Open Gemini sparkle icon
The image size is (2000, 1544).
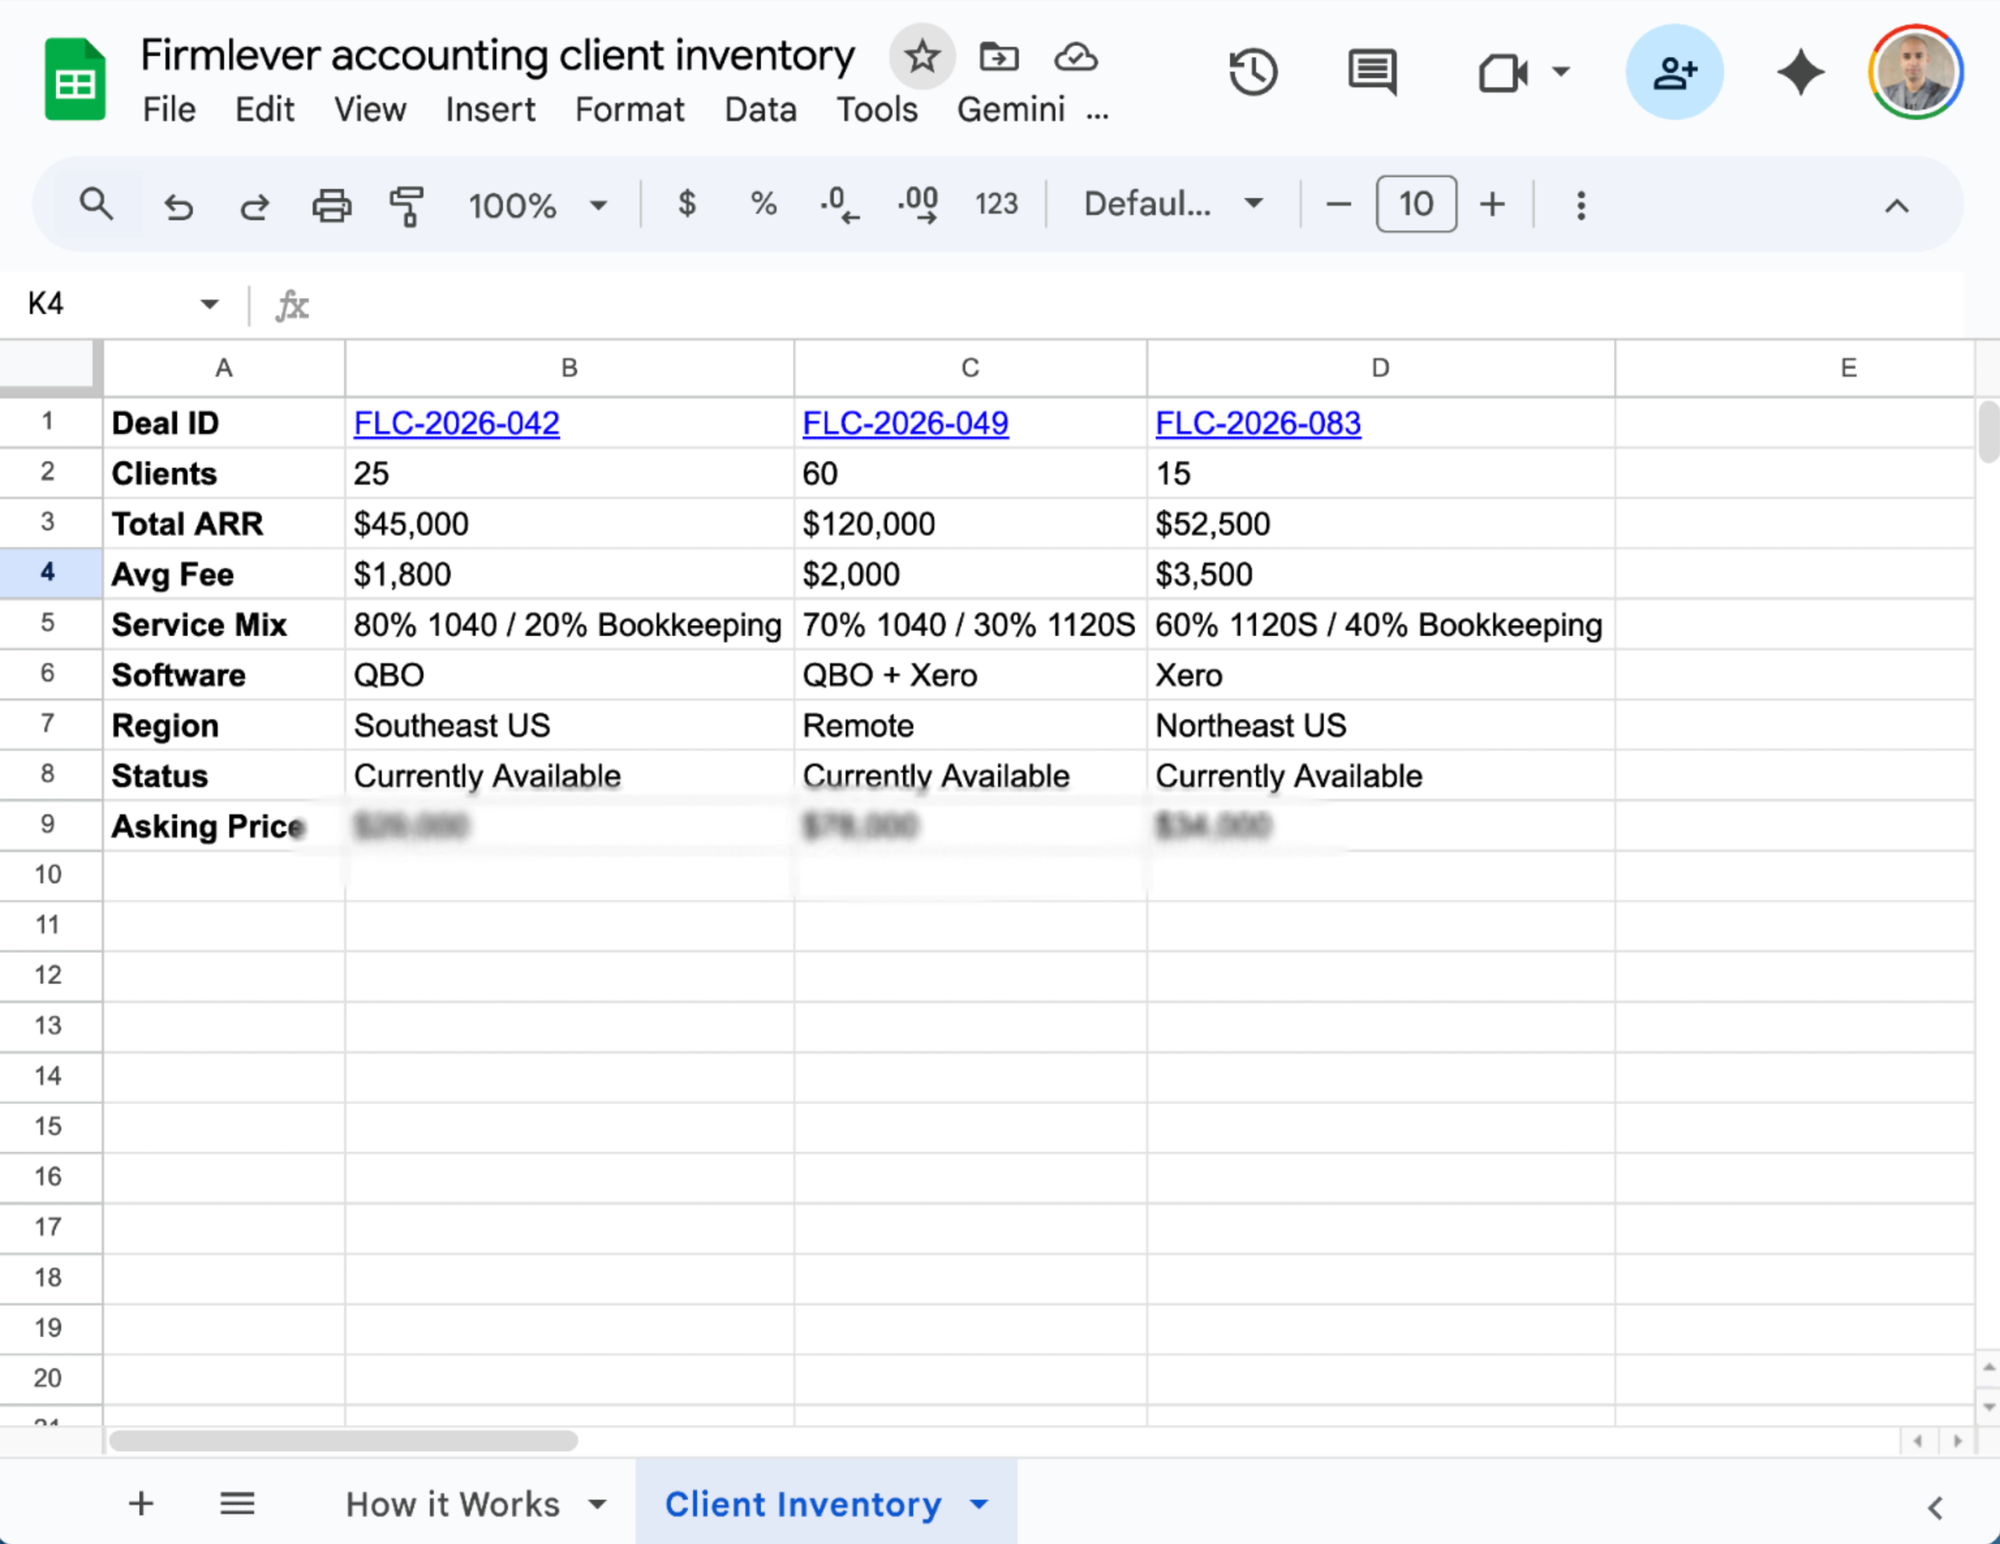(x=1800, y=72)
